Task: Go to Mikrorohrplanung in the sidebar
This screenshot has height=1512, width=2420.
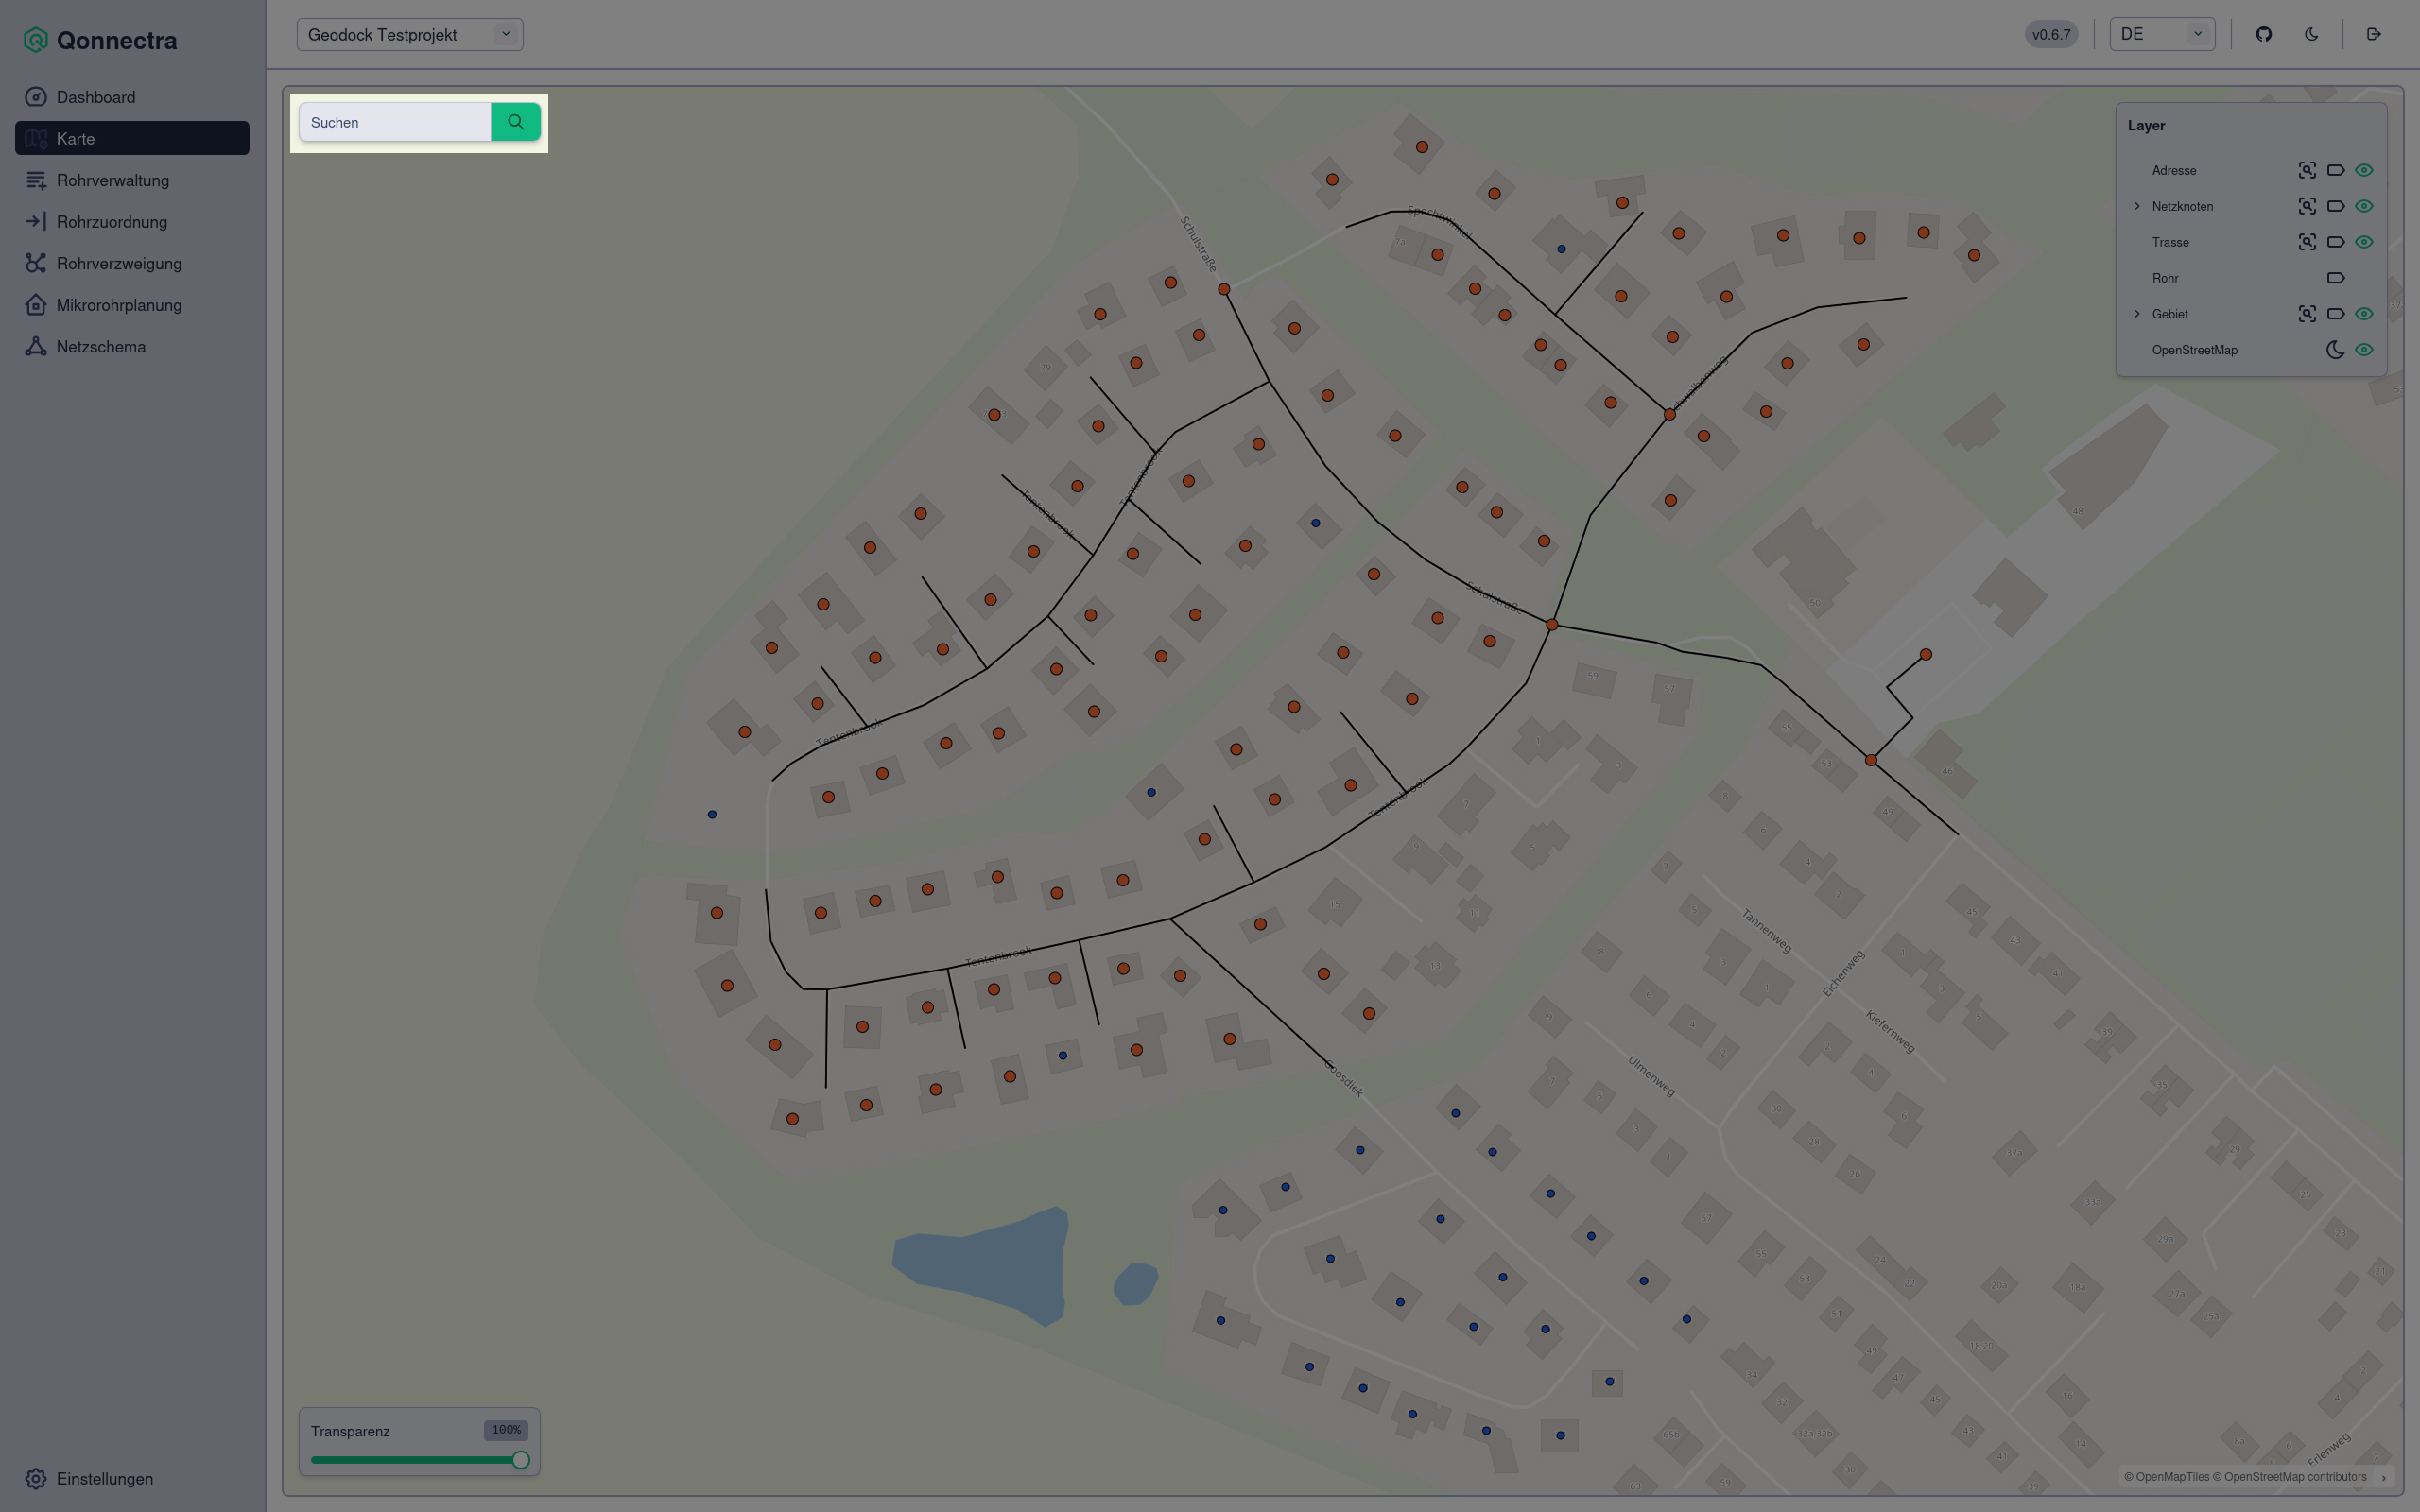Action: coord(118,305)
